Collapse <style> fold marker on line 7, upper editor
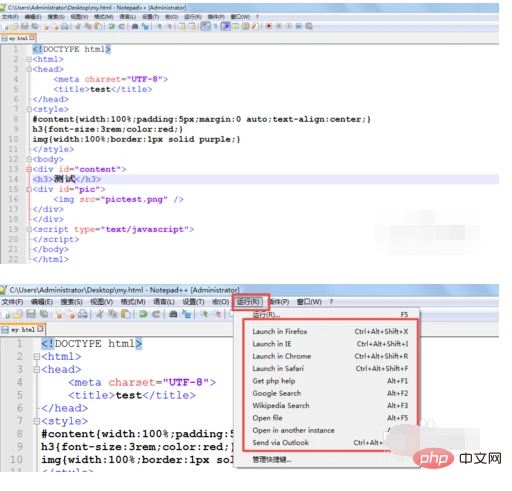The height and width of the screenshot is (491, 512). (29, 109)
